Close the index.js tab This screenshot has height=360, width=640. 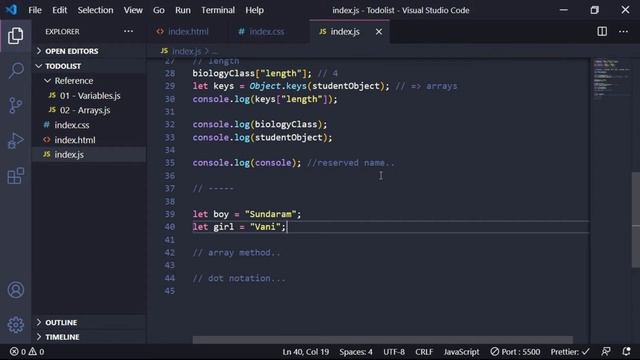(x=379, y=31)
